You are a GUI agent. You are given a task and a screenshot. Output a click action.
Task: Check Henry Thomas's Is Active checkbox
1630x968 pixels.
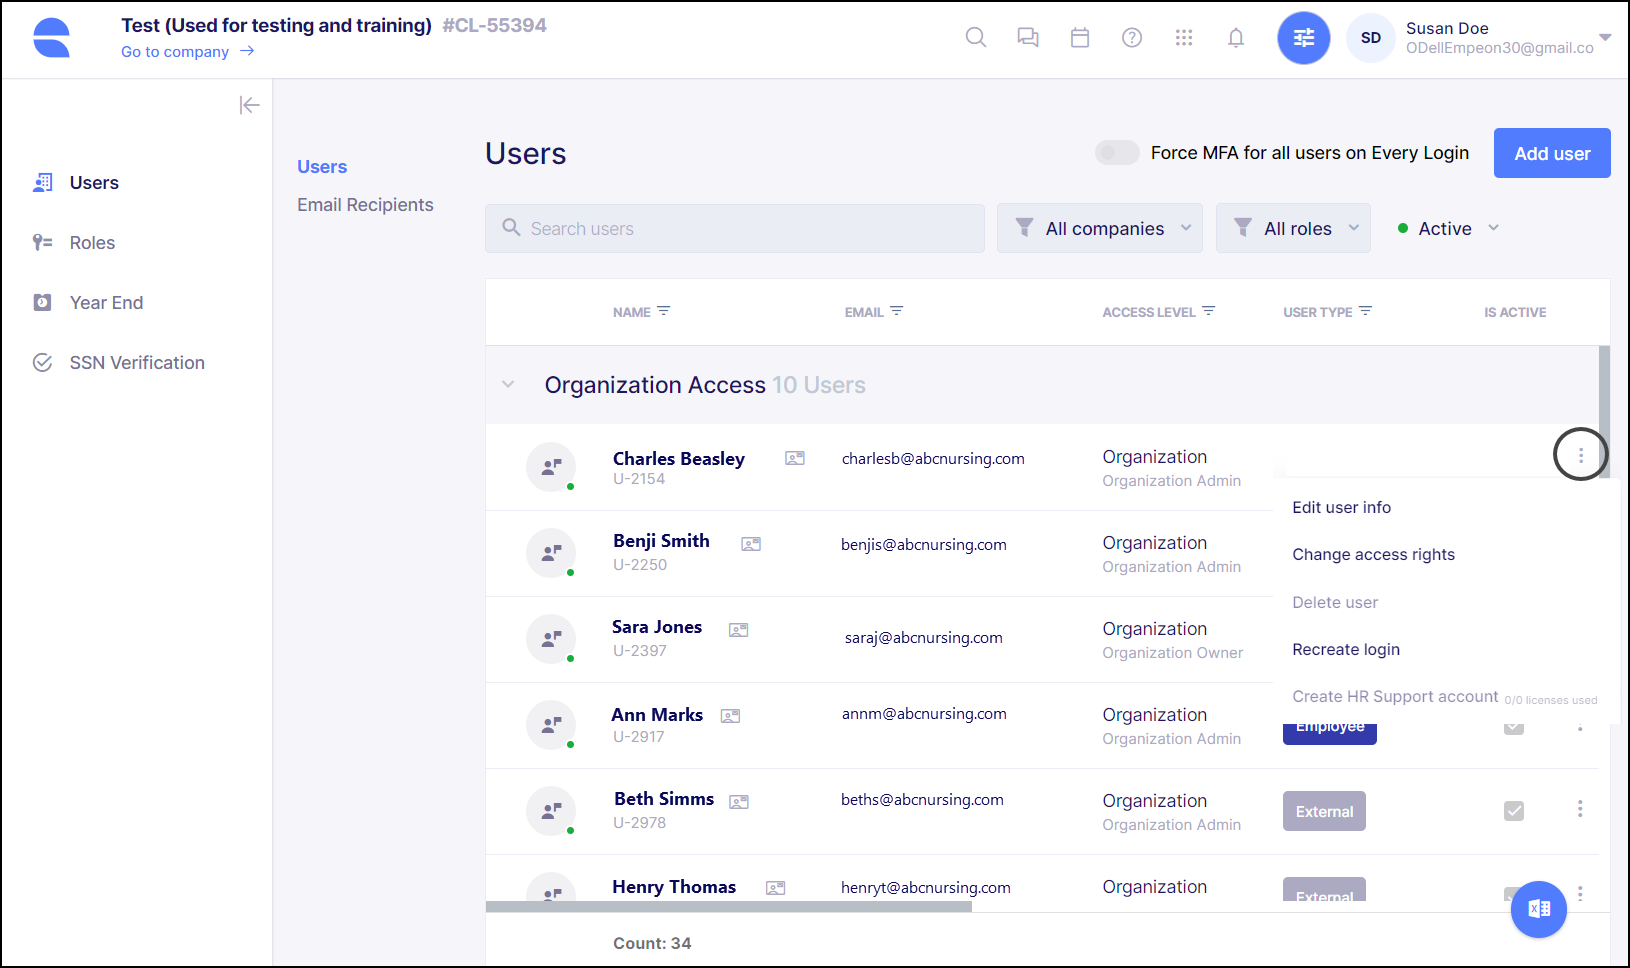1513,895
